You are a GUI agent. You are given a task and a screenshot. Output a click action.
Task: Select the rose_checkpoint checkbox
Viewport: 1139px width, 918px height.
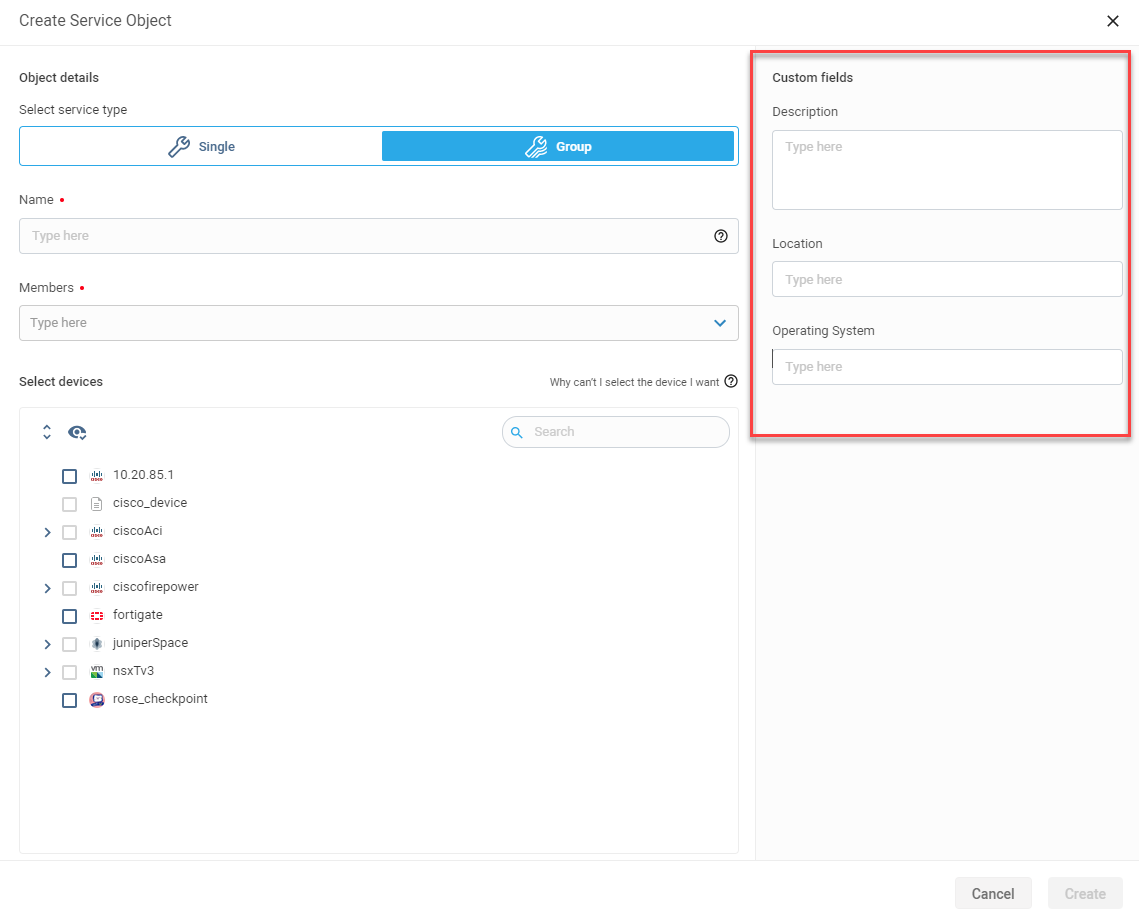(69, 700)
